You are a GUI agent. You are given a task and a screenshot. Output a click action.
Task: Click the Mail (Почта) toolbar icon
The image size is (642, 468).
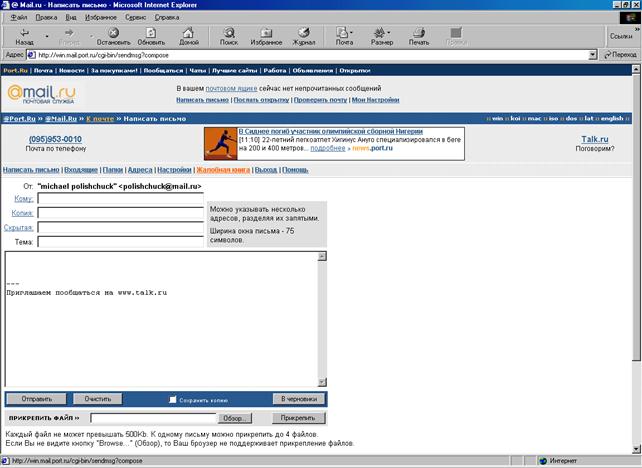click(344, 36)
